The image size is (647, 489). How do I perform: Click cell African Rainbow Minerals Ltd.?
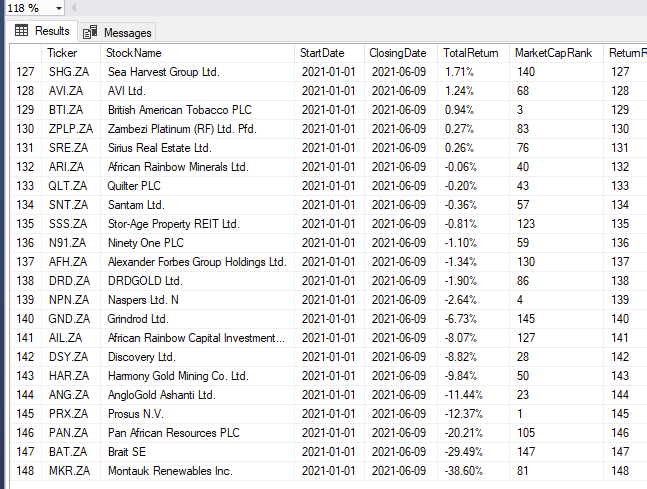(198, 167)
